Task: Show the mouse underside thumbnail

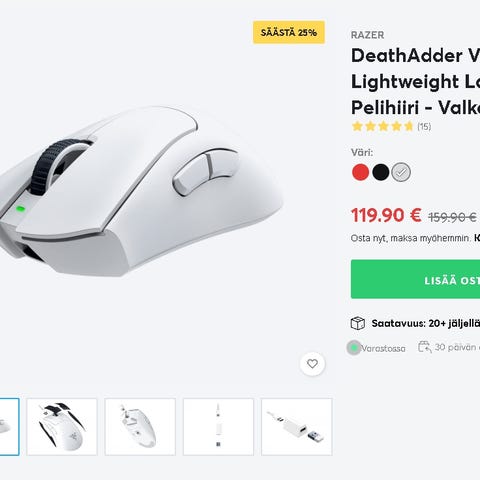Action: point(140,427)
